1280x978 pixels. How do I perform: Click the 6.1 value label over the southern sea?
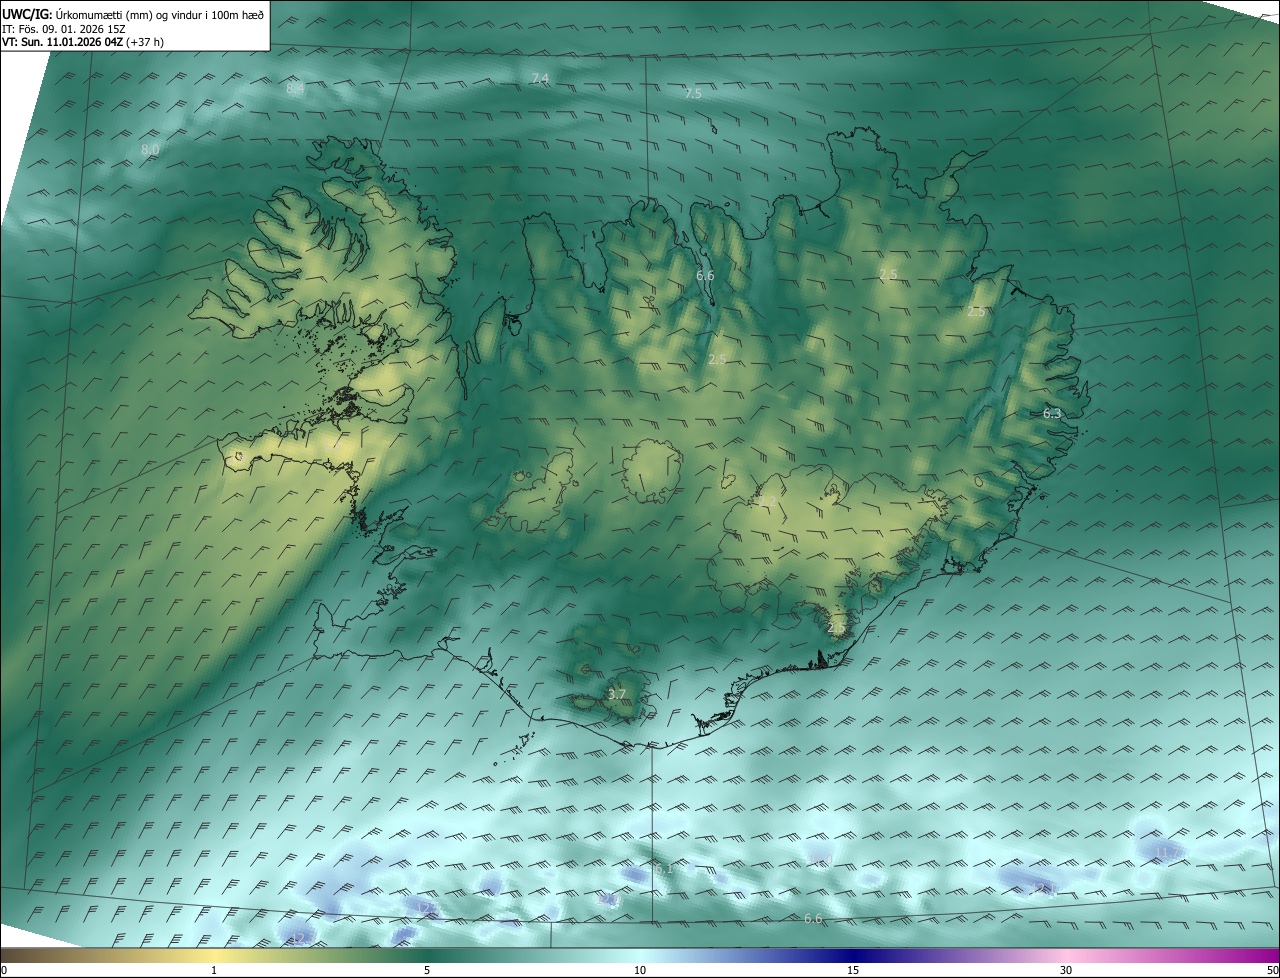[x=664, y=869]
